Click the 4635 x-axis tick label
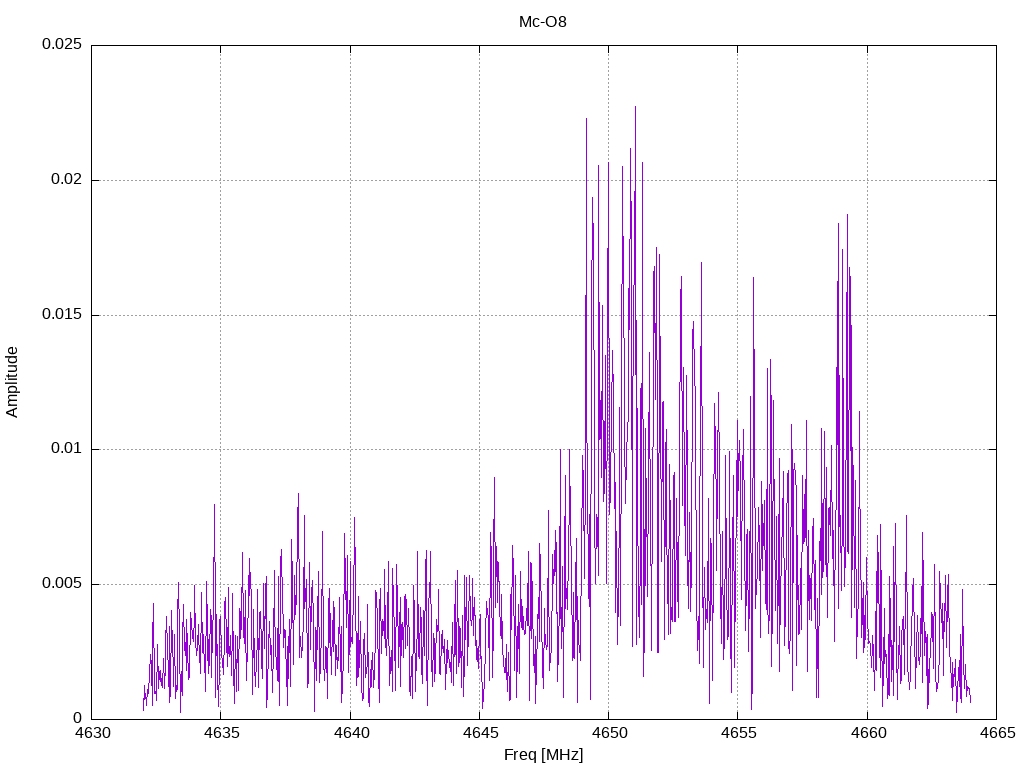 [x=222, y=733]
